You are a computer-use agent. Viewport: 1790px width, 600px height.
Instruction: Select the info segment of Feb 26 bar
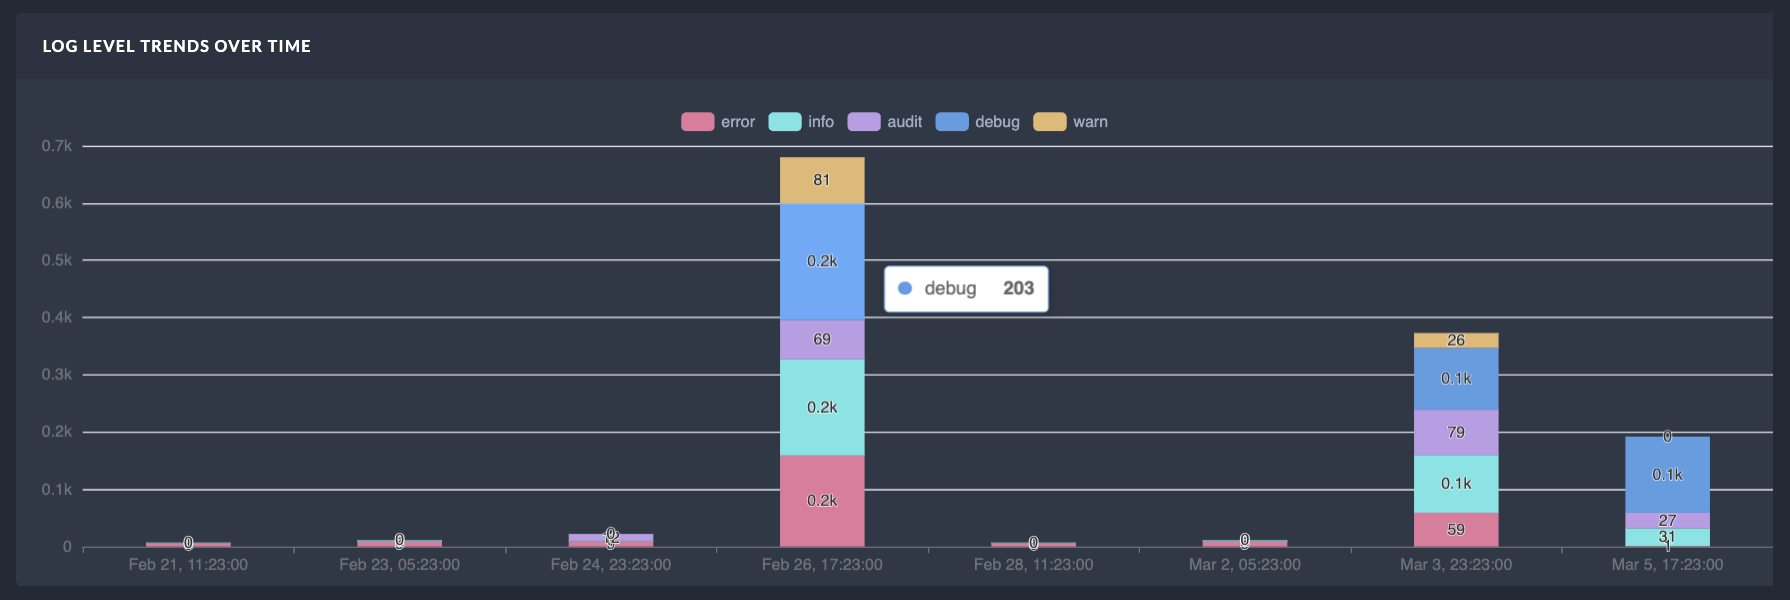pyautogui.click(x=822, y=408)
